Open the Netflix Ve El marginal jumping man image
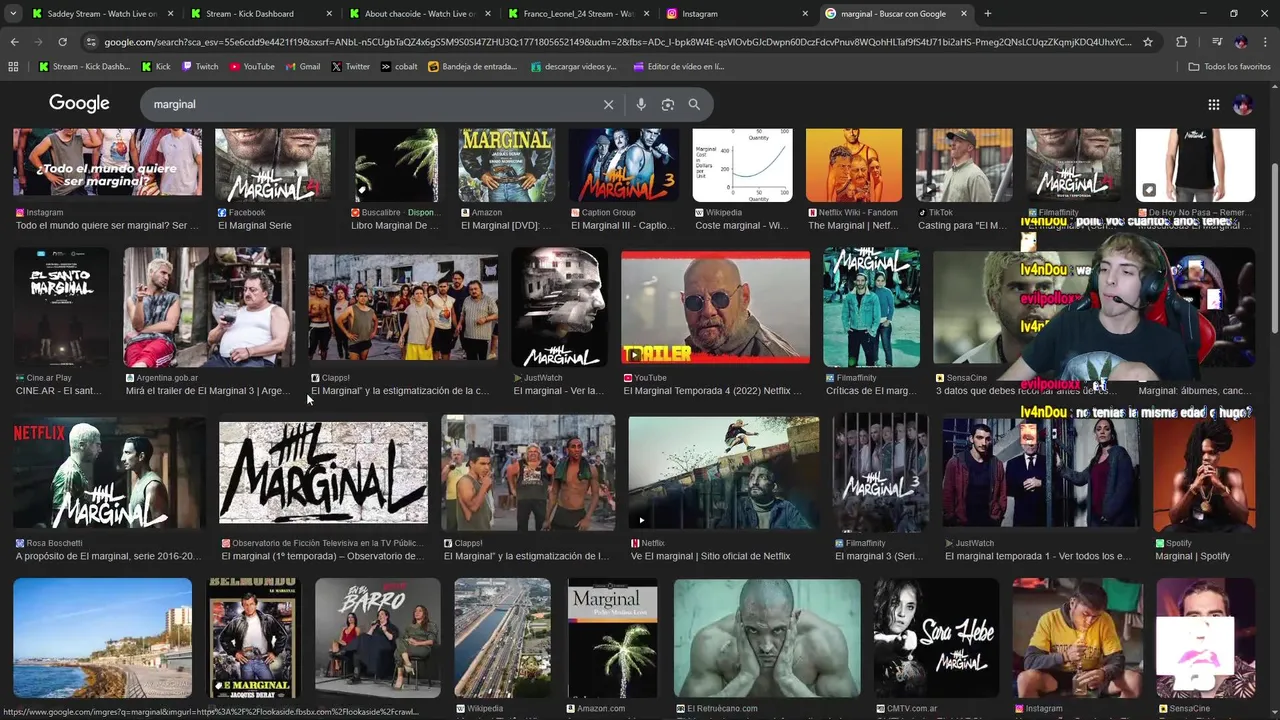This screenshot has width=1280, height=720. pyautogui.click(x=724, y=472)
